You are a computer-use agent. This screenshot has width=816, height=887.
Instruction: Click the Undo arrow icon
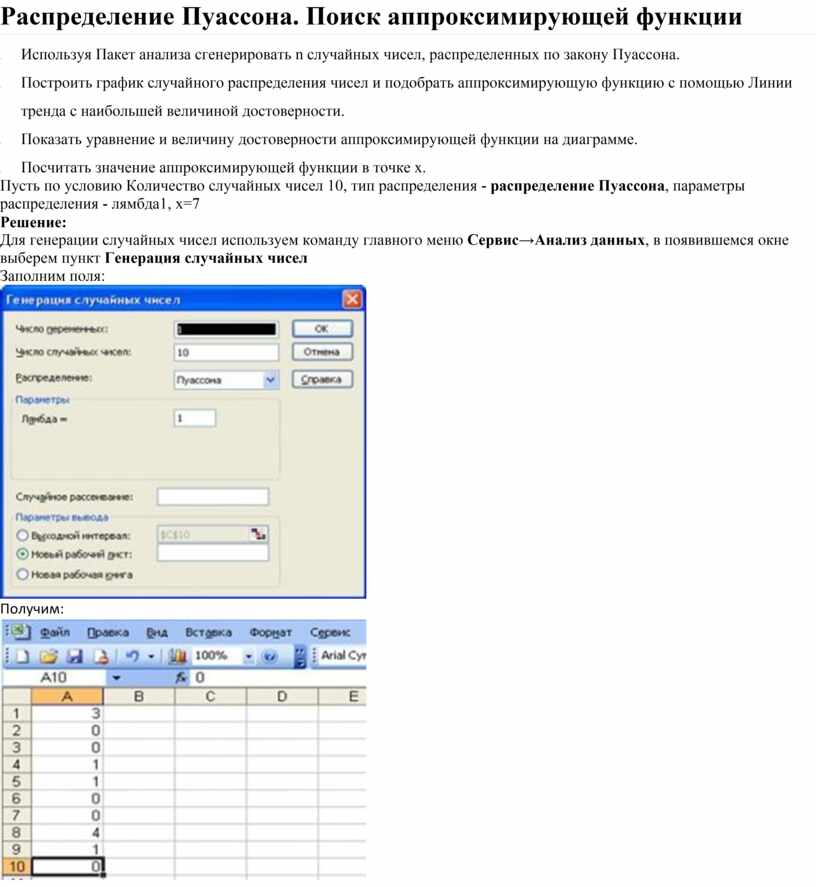pyautogui.click(x=130, y=656)
